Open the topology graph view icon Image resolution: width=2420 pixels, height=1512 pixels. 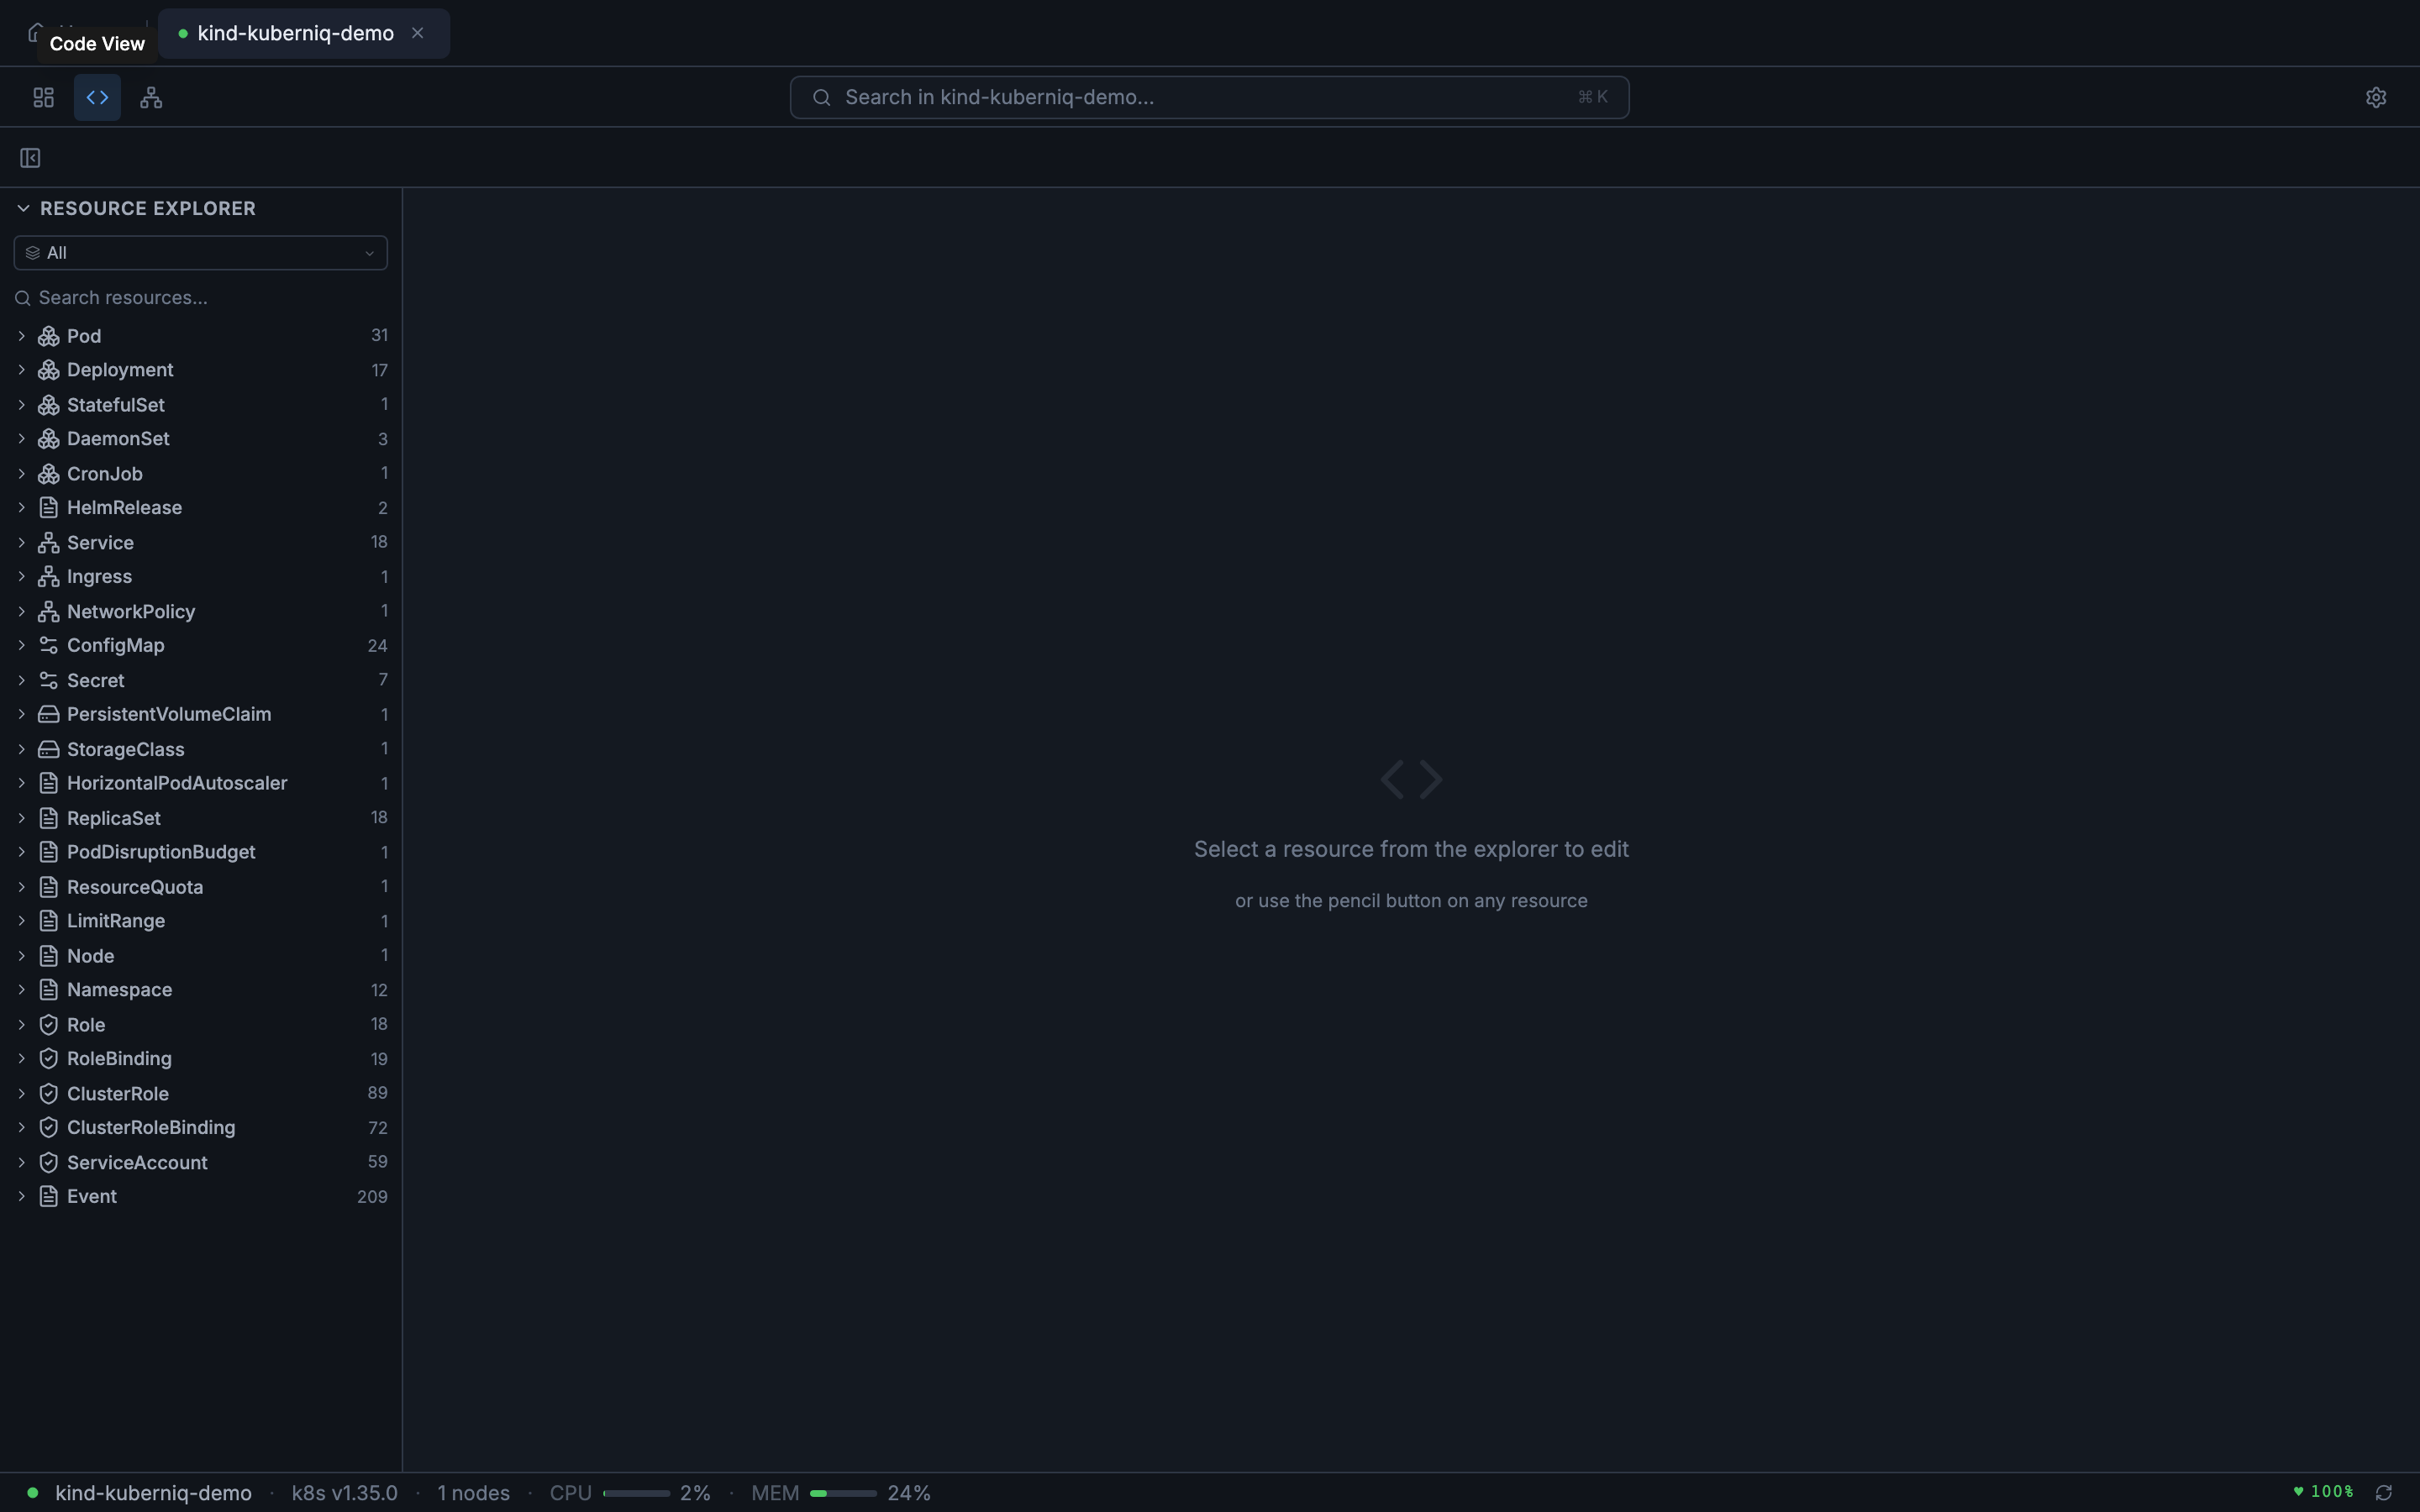coord(151,97)
